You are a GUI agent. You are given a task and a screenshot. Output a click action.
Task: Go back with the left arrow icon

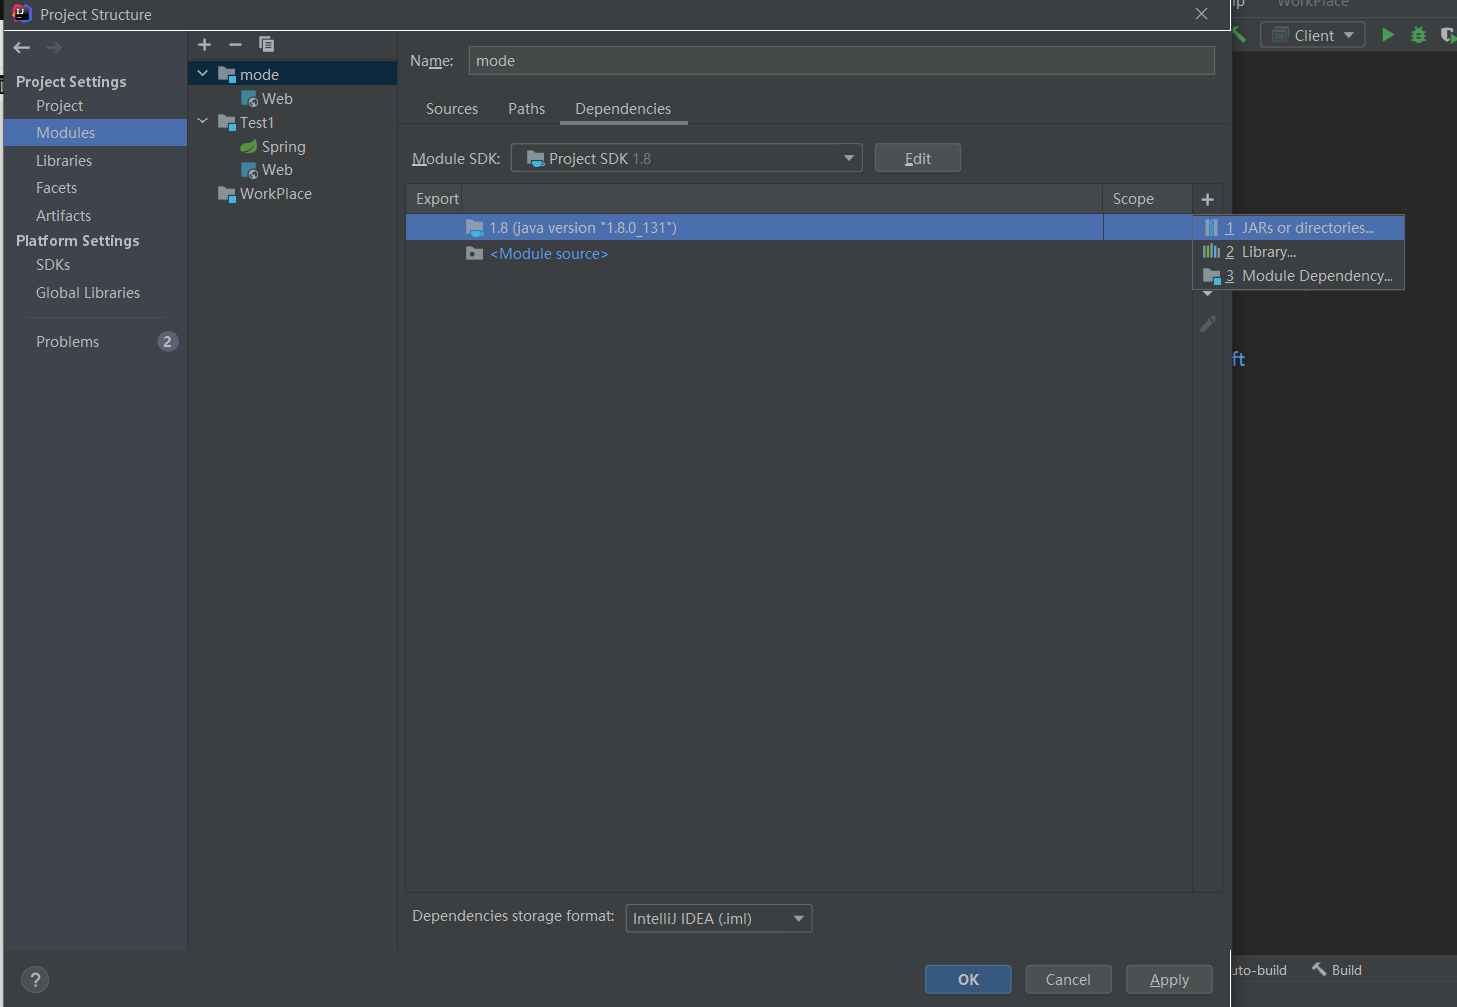22,47
